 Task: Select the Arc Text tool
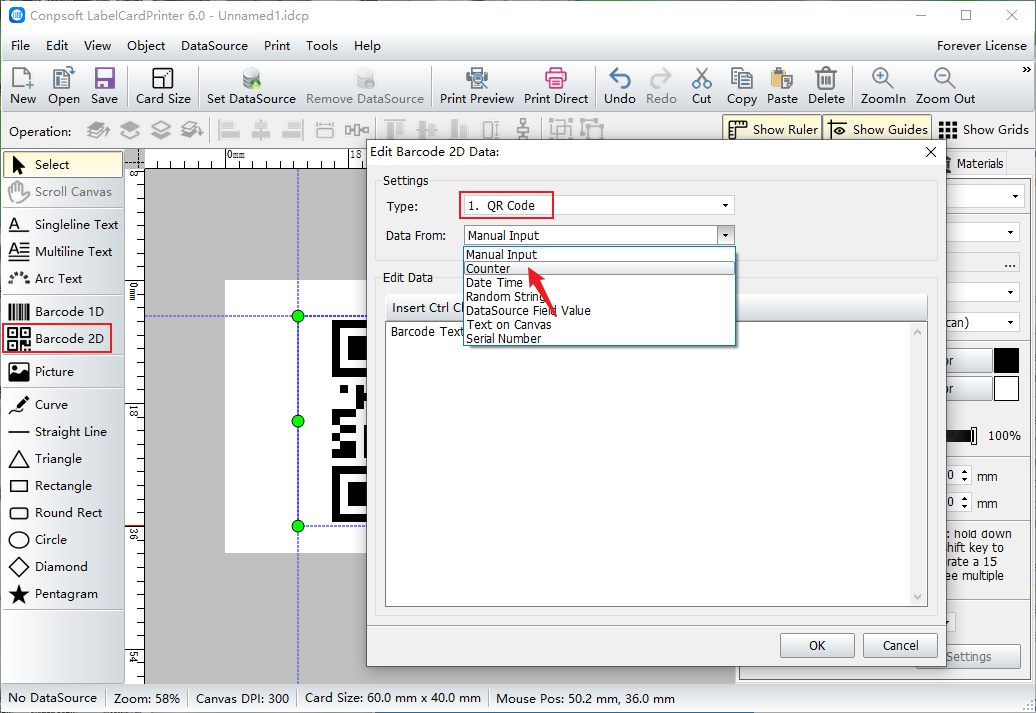(63, 279)
